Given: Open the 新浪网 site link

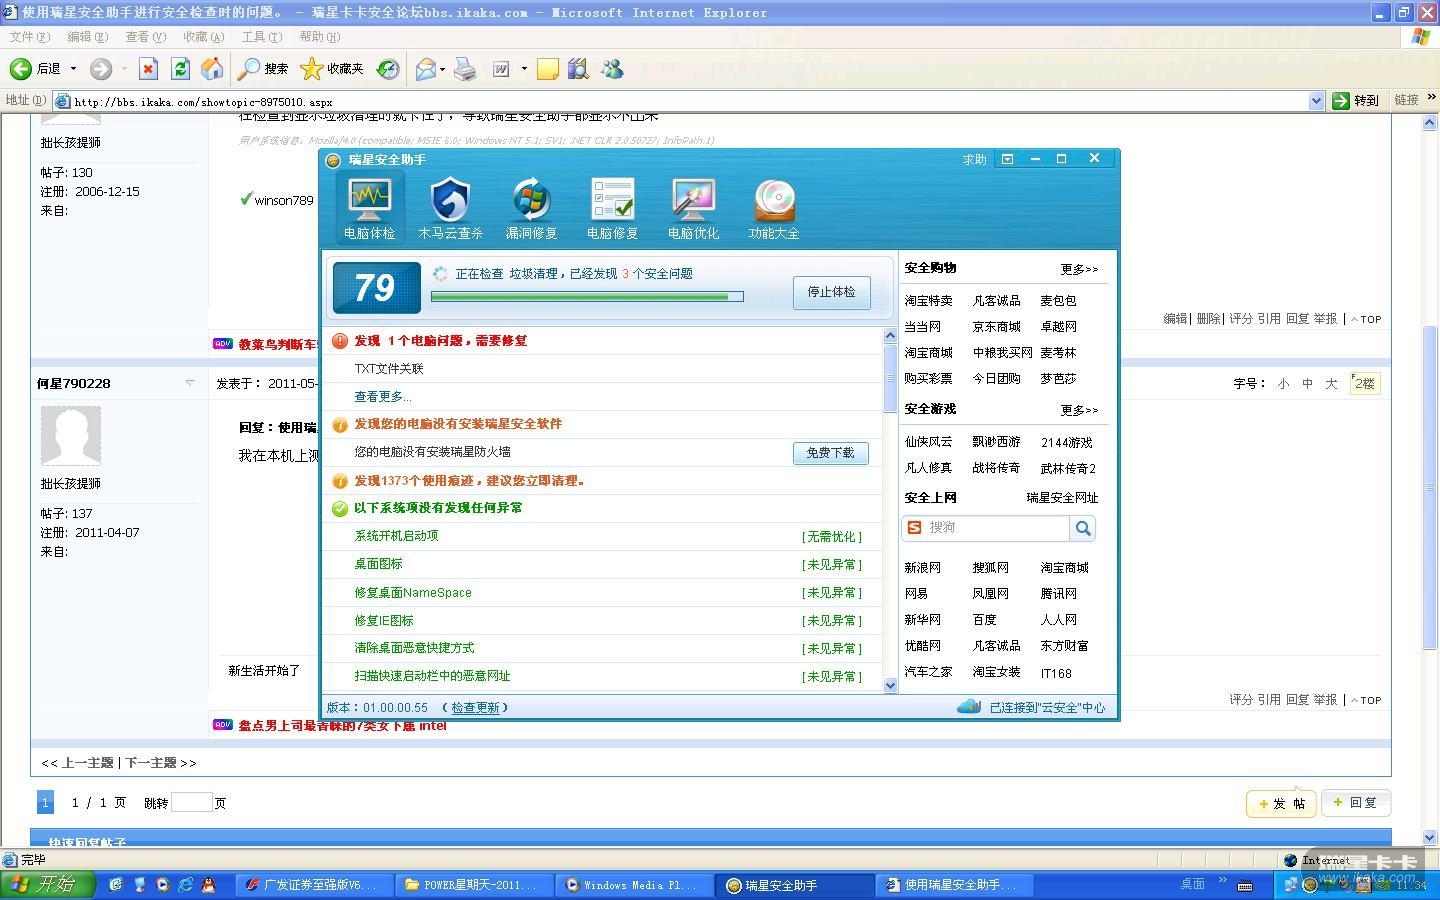Looking at the screenshot, I should (x=922, y=567).
